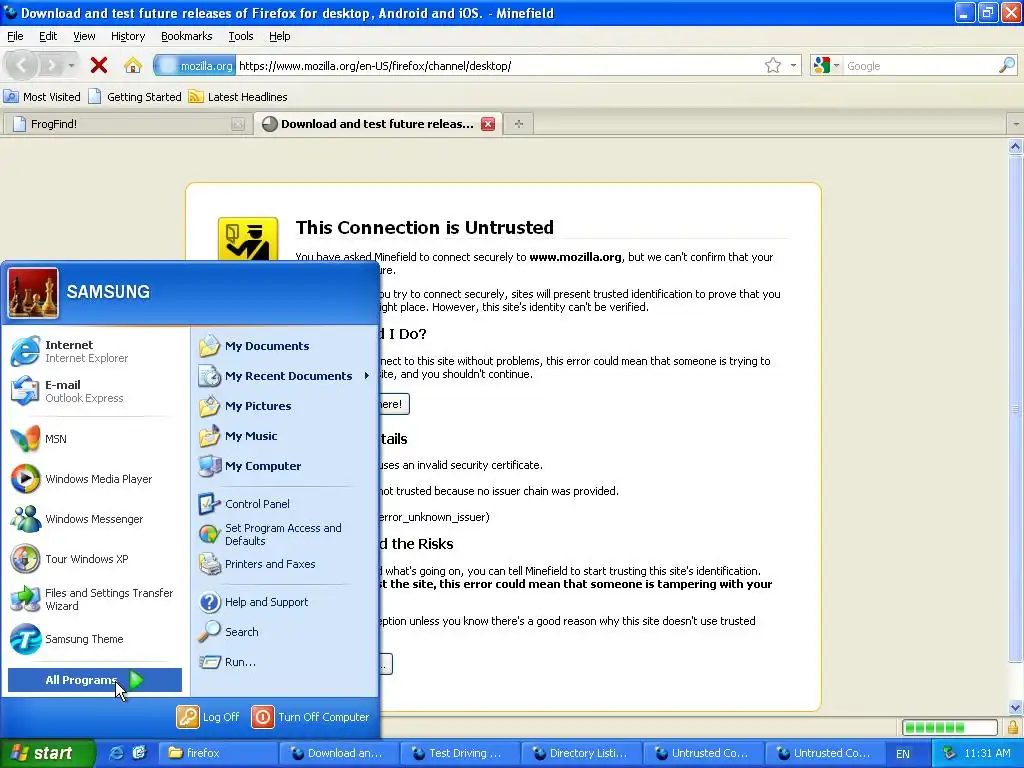The width and height of the screenshot is (1024, 768).
Task: Switch to Directory Listi... taskbar window
Action: tap(581, 753)
